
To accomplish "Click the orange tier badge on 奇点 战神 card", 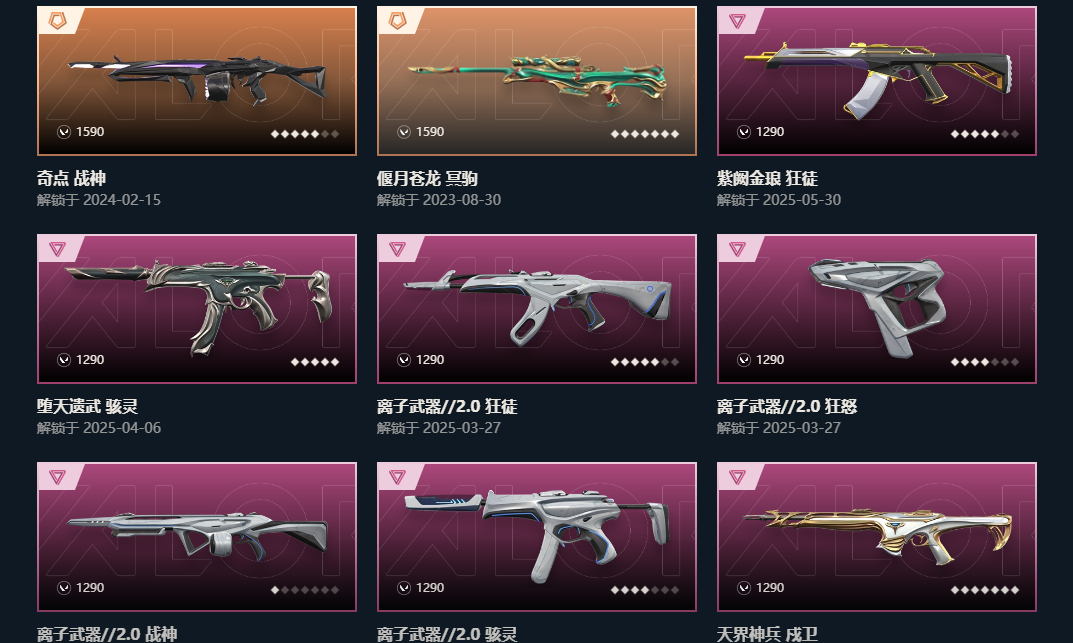I will [57, 21].
